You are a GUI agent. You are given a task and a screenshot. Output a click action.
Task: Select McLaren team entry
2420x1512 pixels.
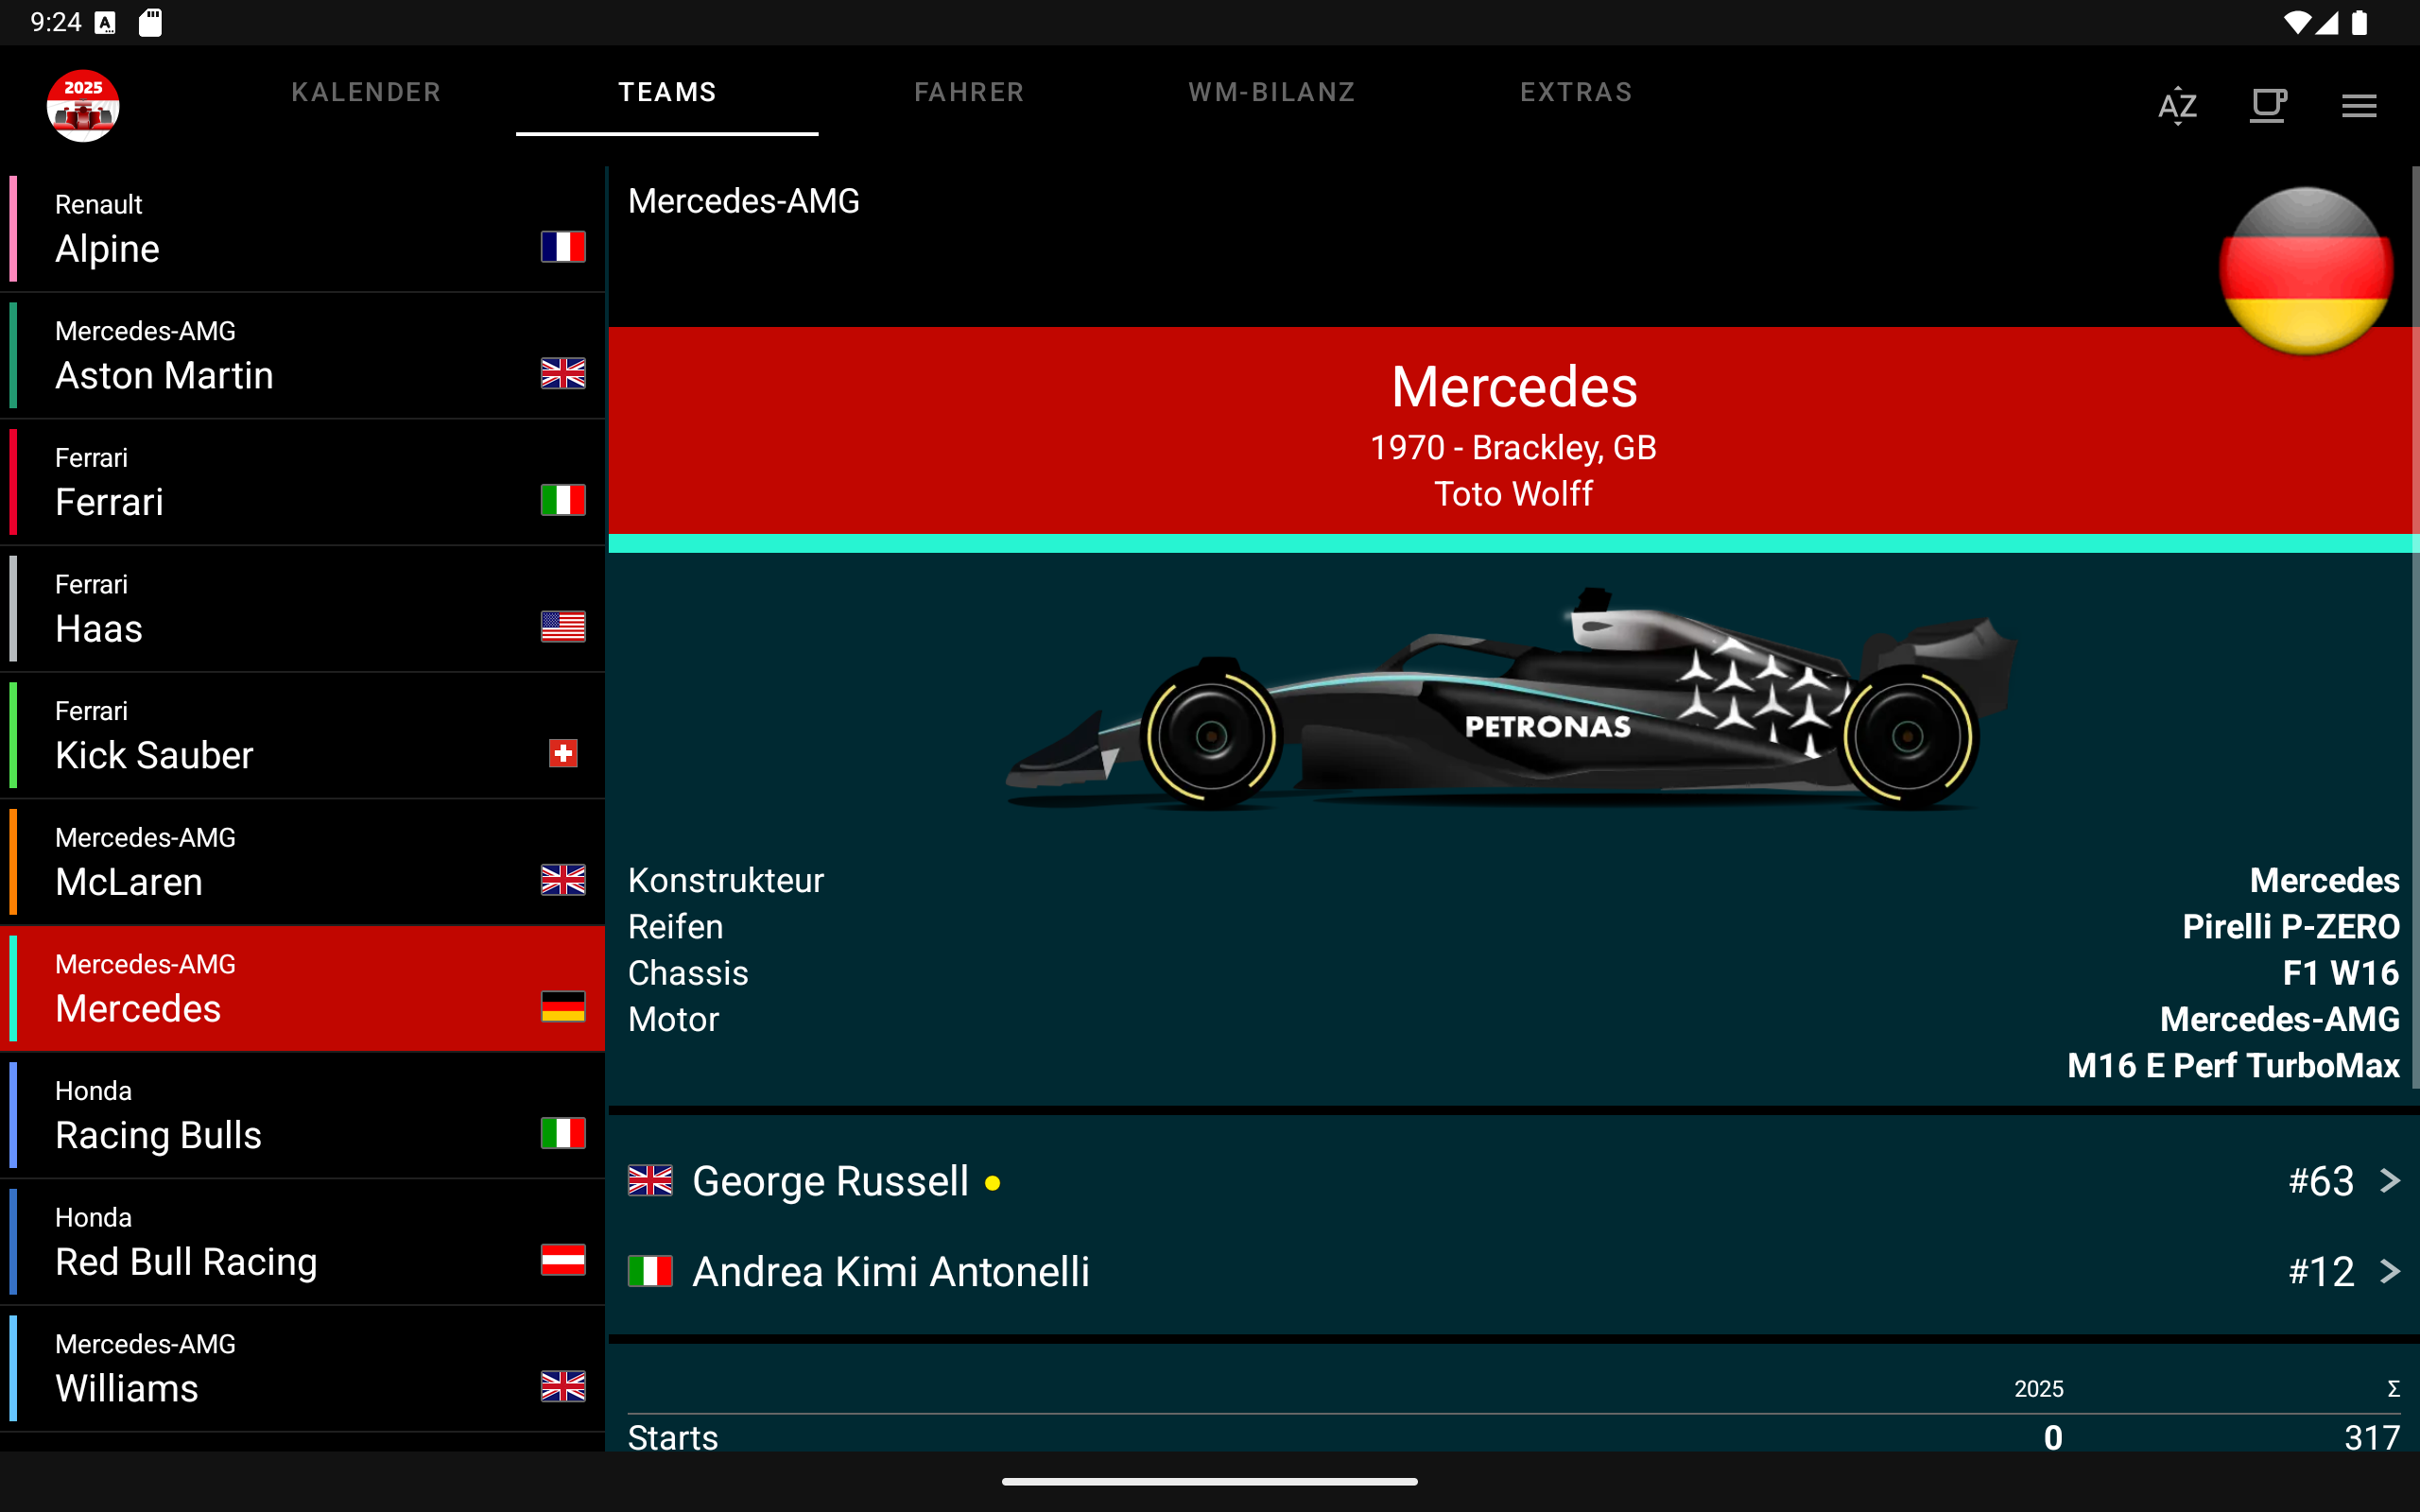300,862
